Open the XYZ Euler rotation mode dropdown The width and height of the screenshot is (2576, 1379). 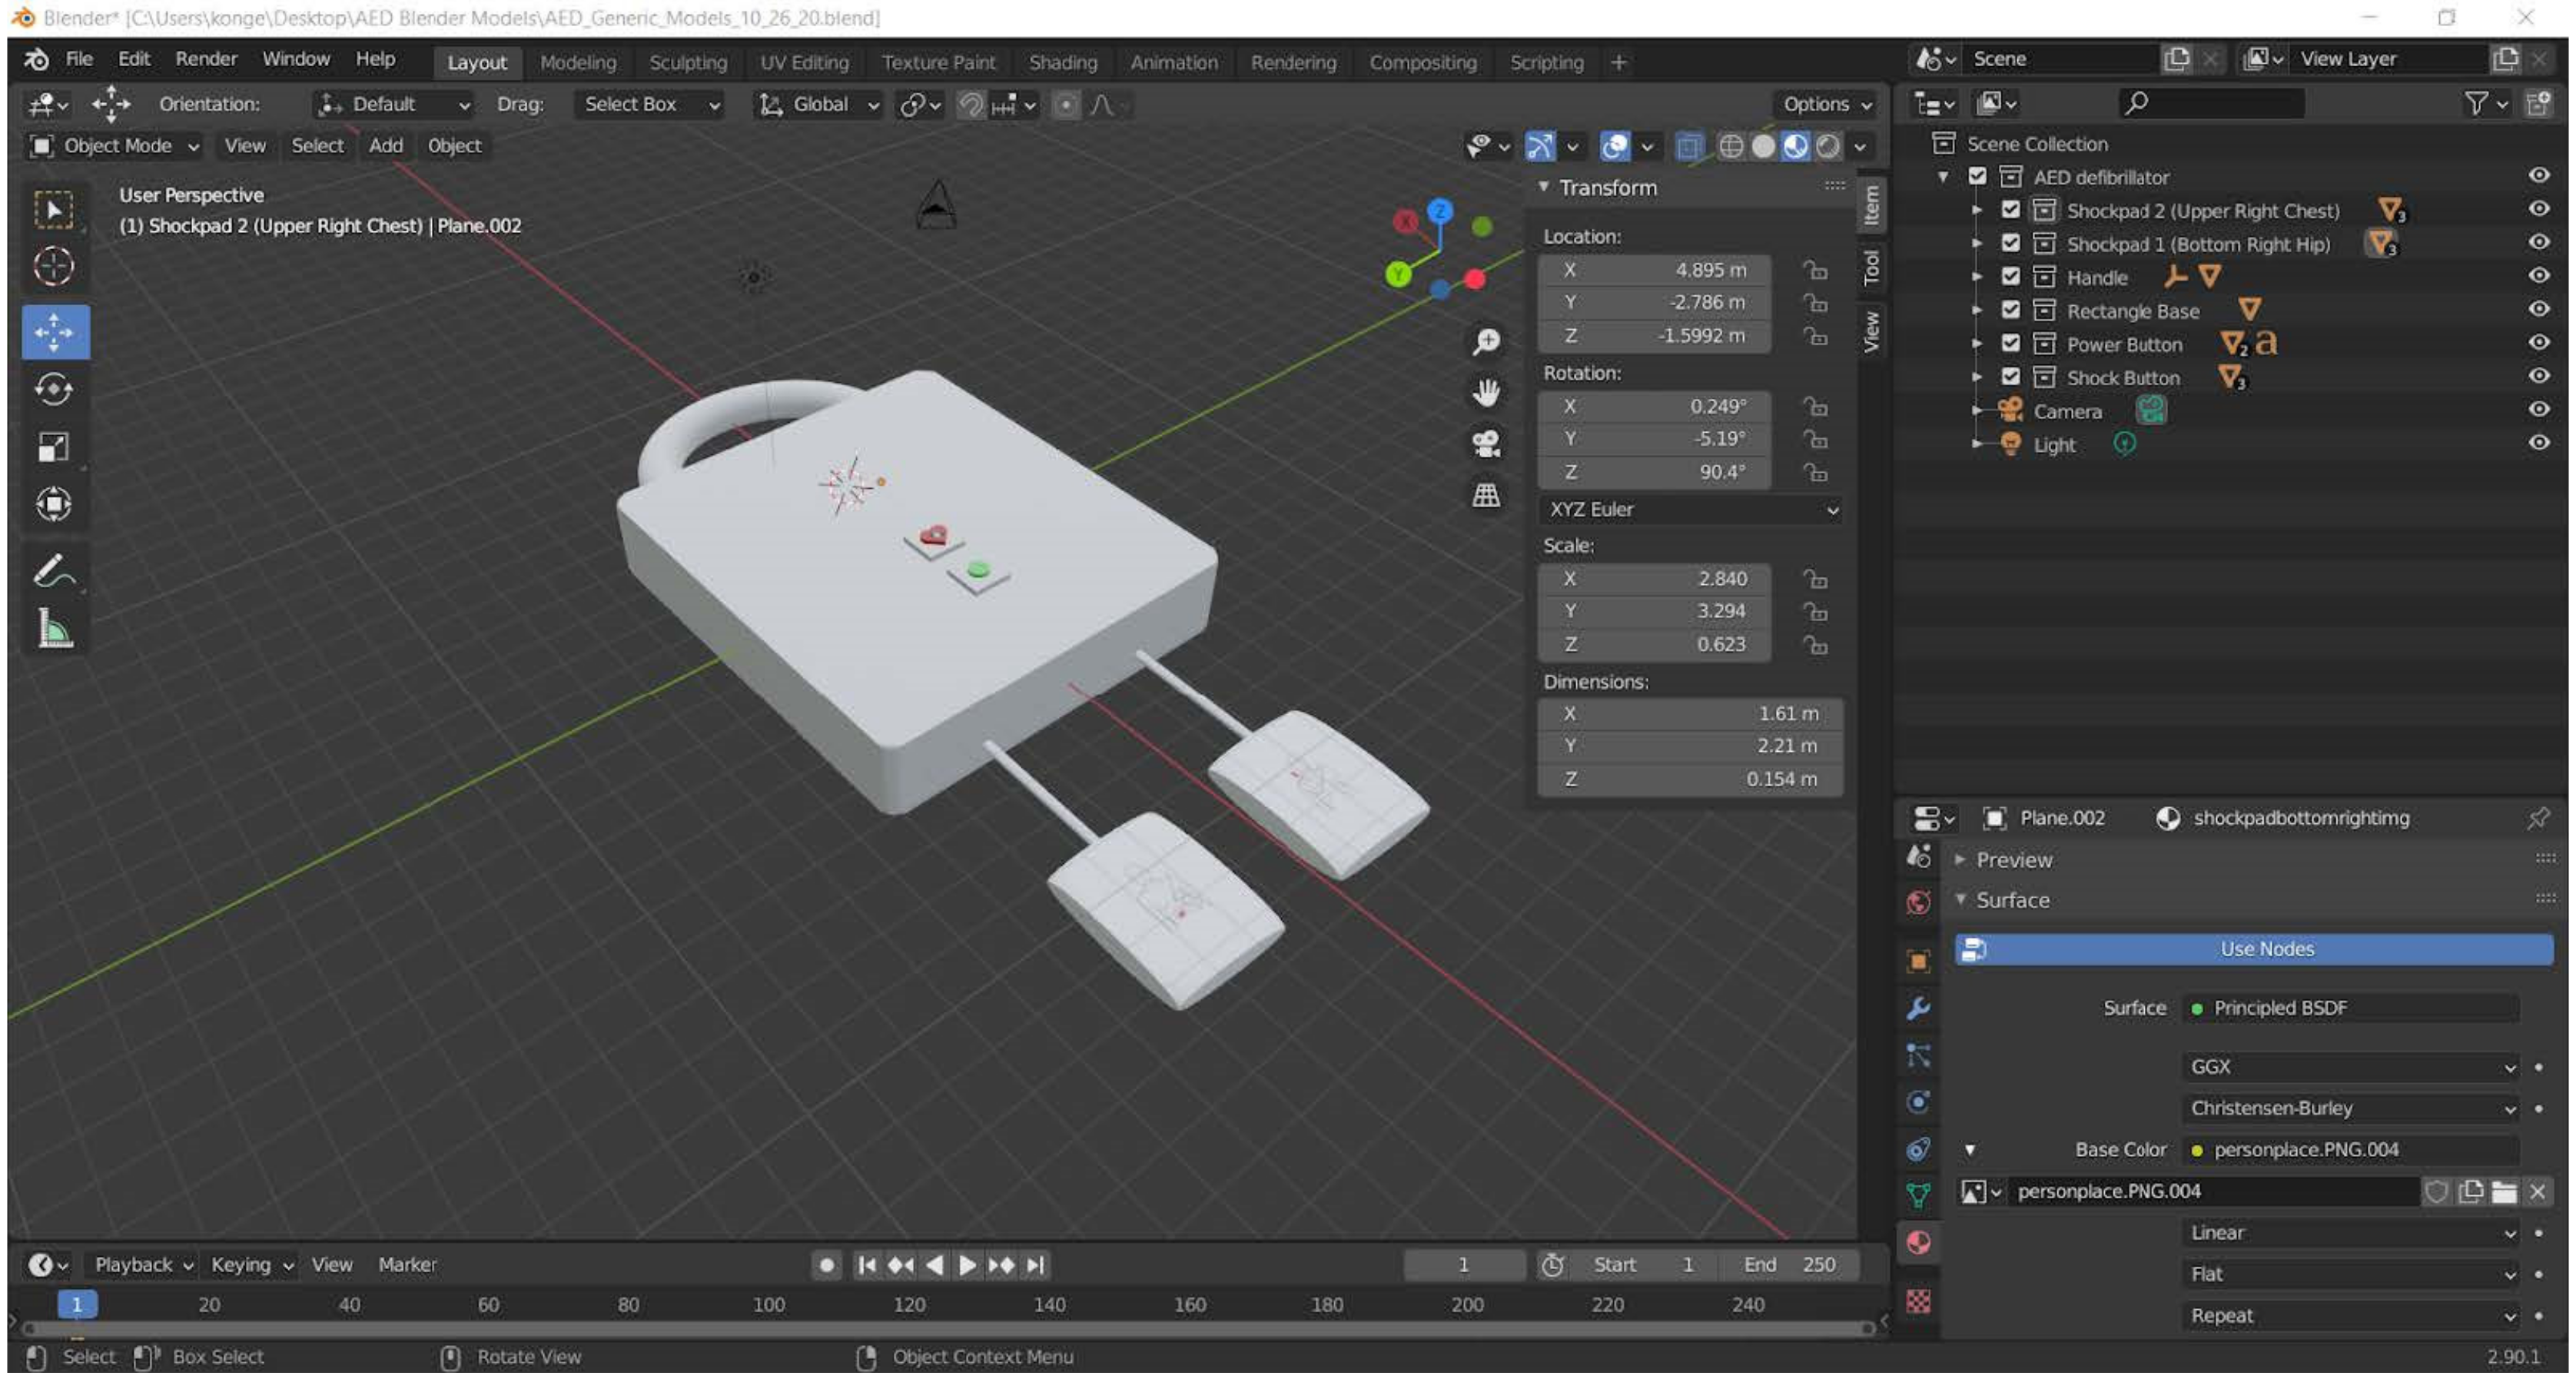pyautogui.click(x=1691, y=510)
